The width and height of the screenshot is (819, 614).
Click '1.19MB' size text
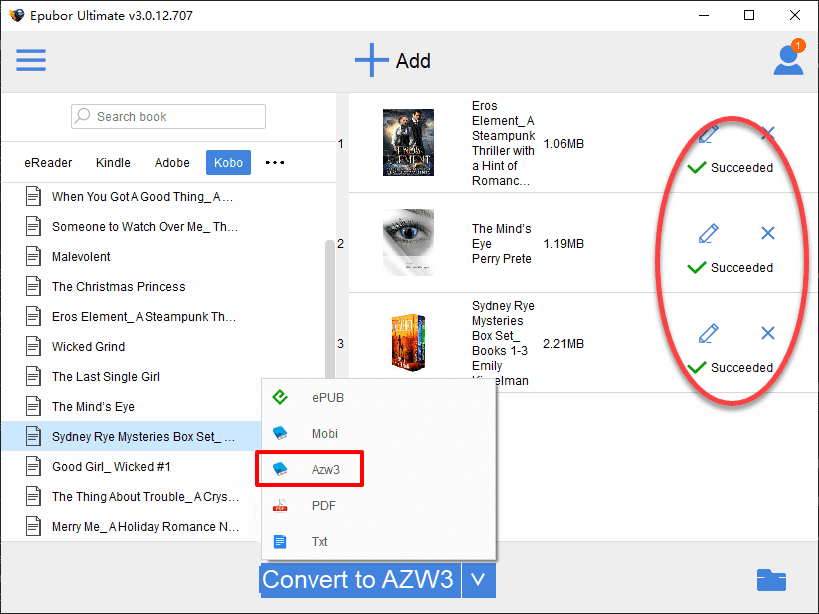click(564, 243)
